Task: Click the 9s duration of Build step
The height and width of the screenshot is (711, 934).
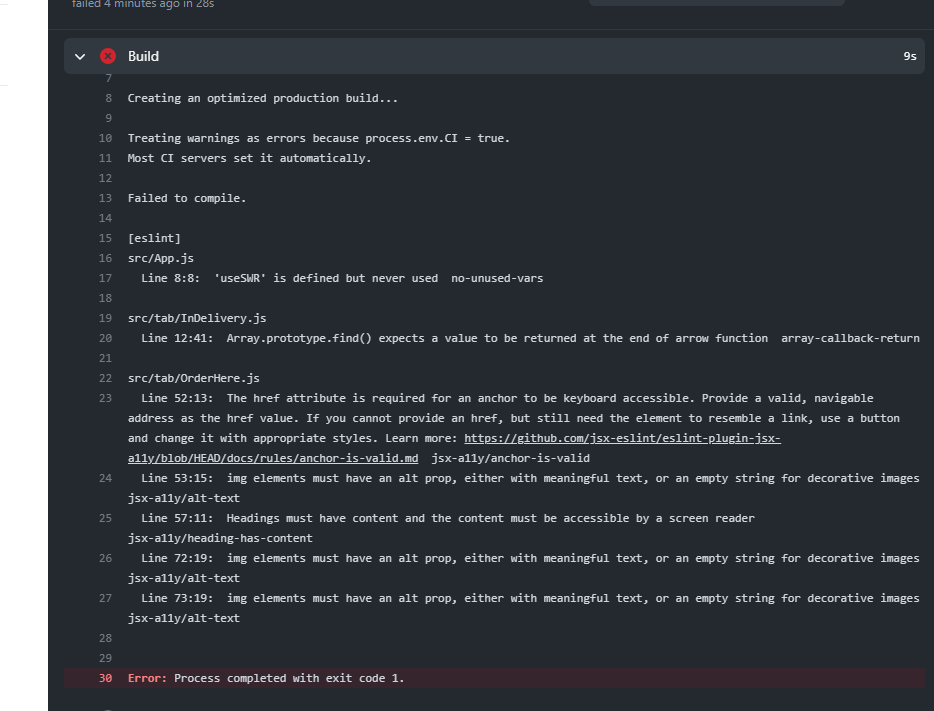Action: 910,56
